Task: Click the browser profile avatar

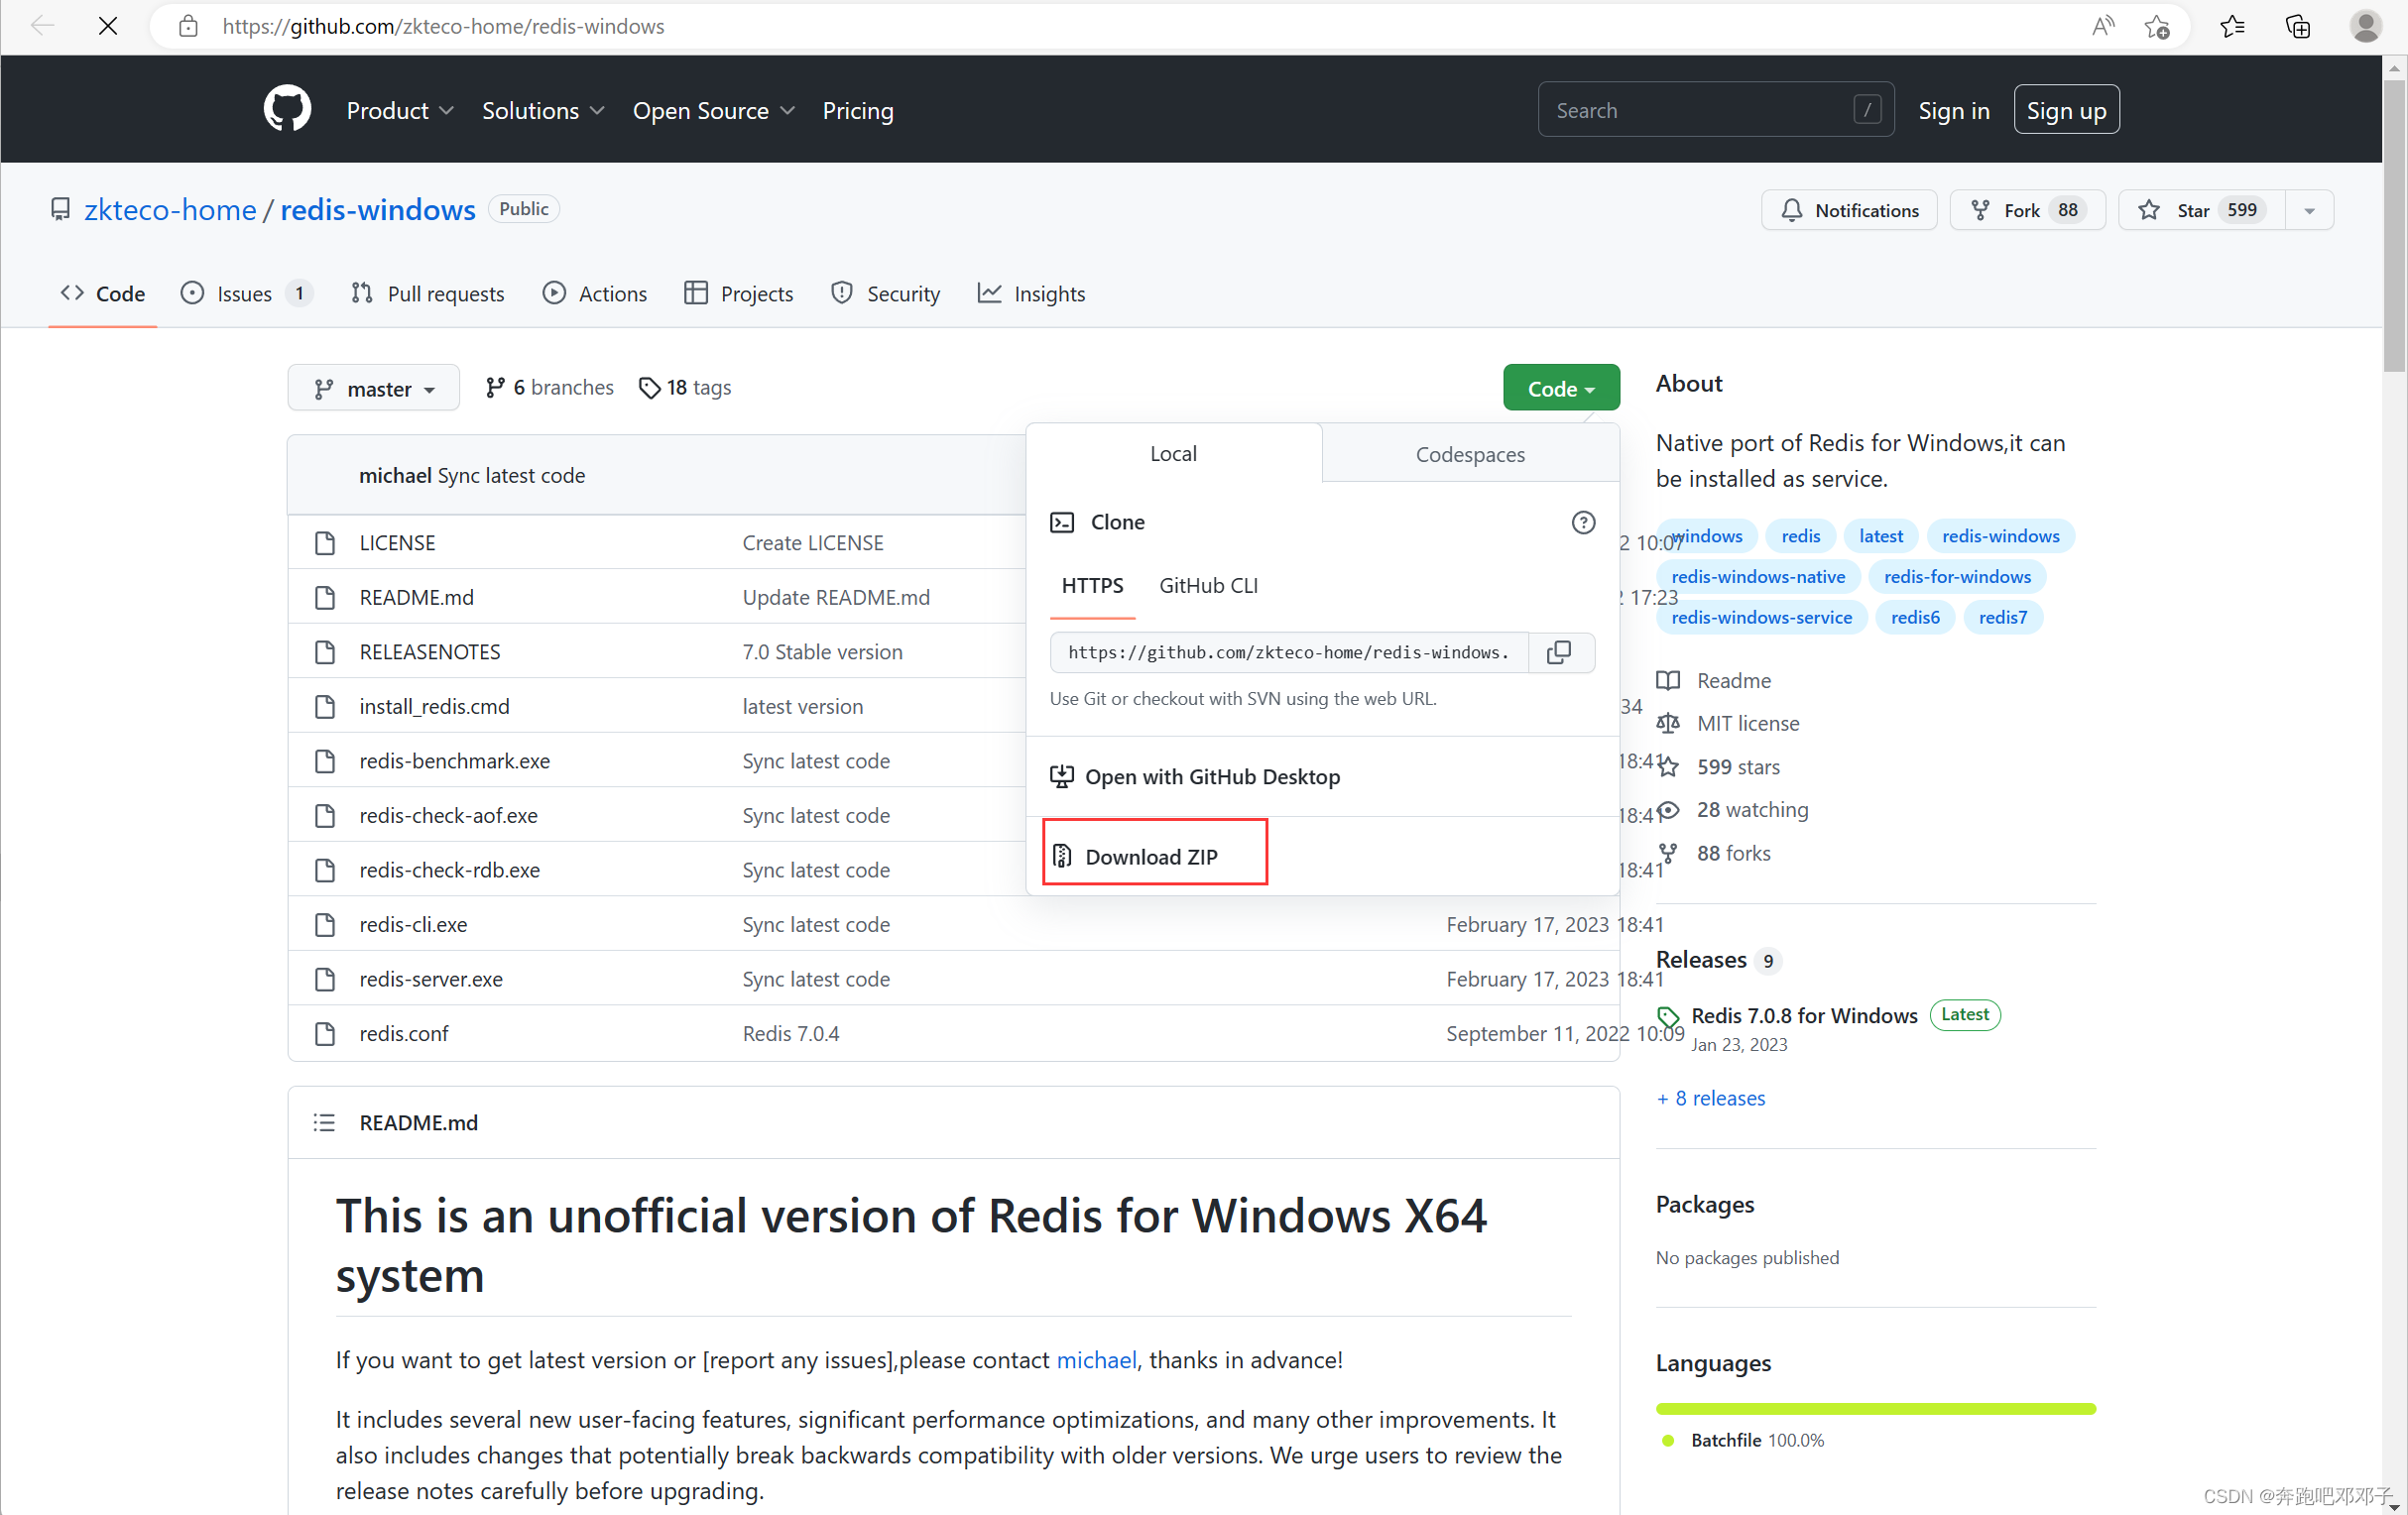Action: pos(2365,26)
